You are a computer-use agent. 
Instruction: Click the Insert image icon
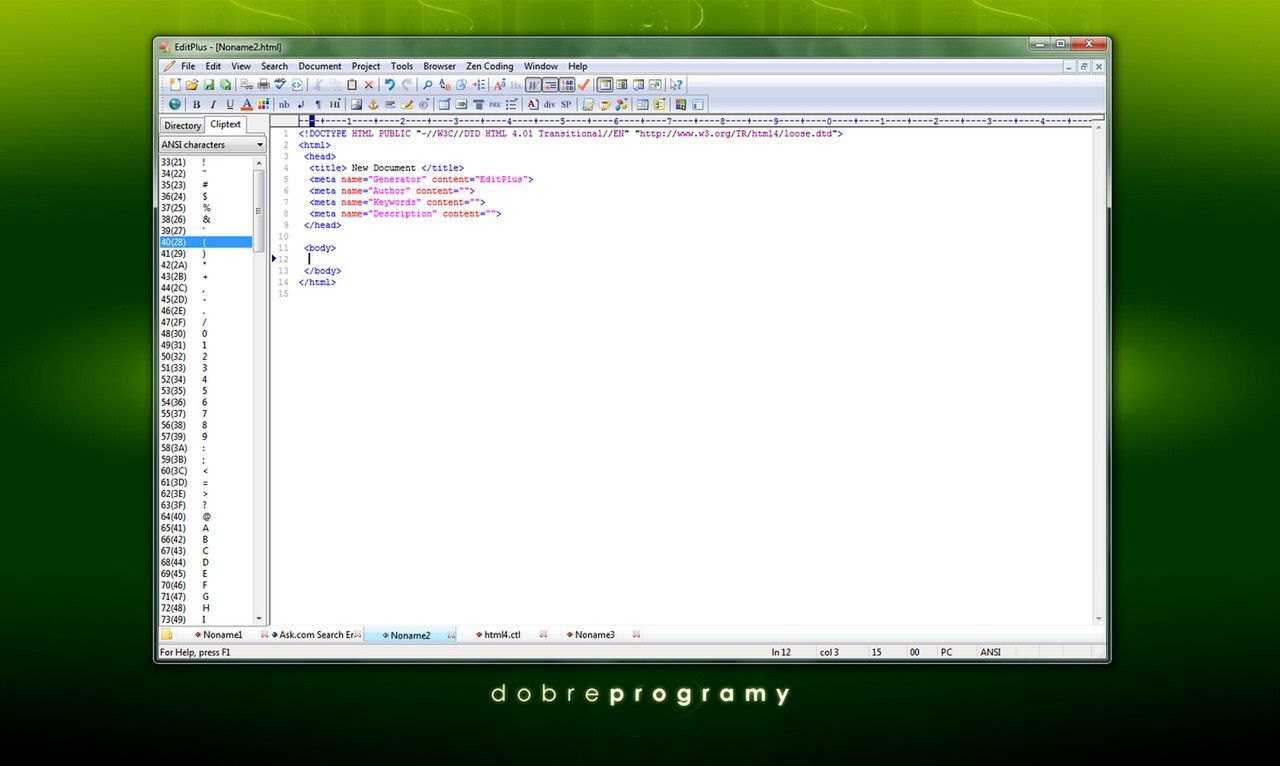coord(356,104)
